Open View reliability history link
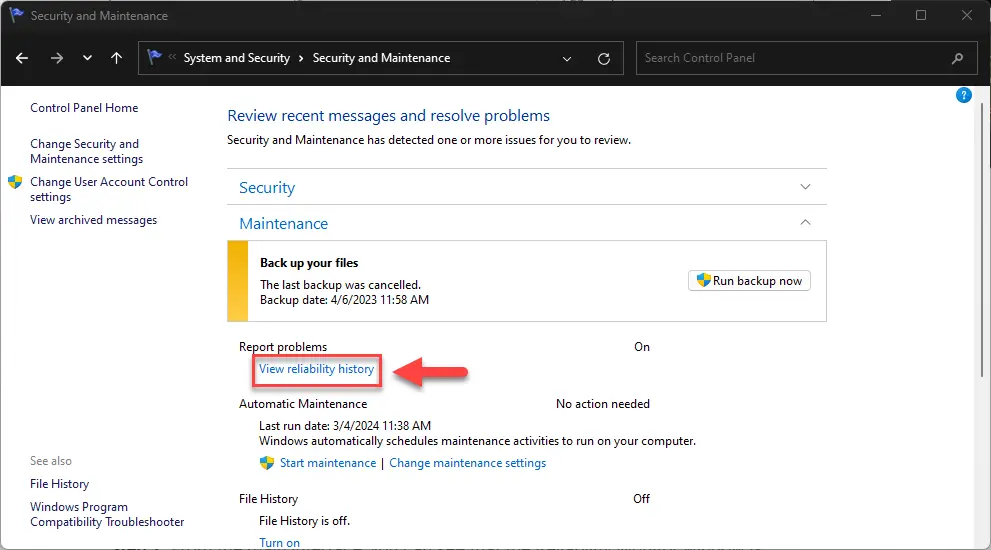 pyautogui.click(x=316, y=369)
